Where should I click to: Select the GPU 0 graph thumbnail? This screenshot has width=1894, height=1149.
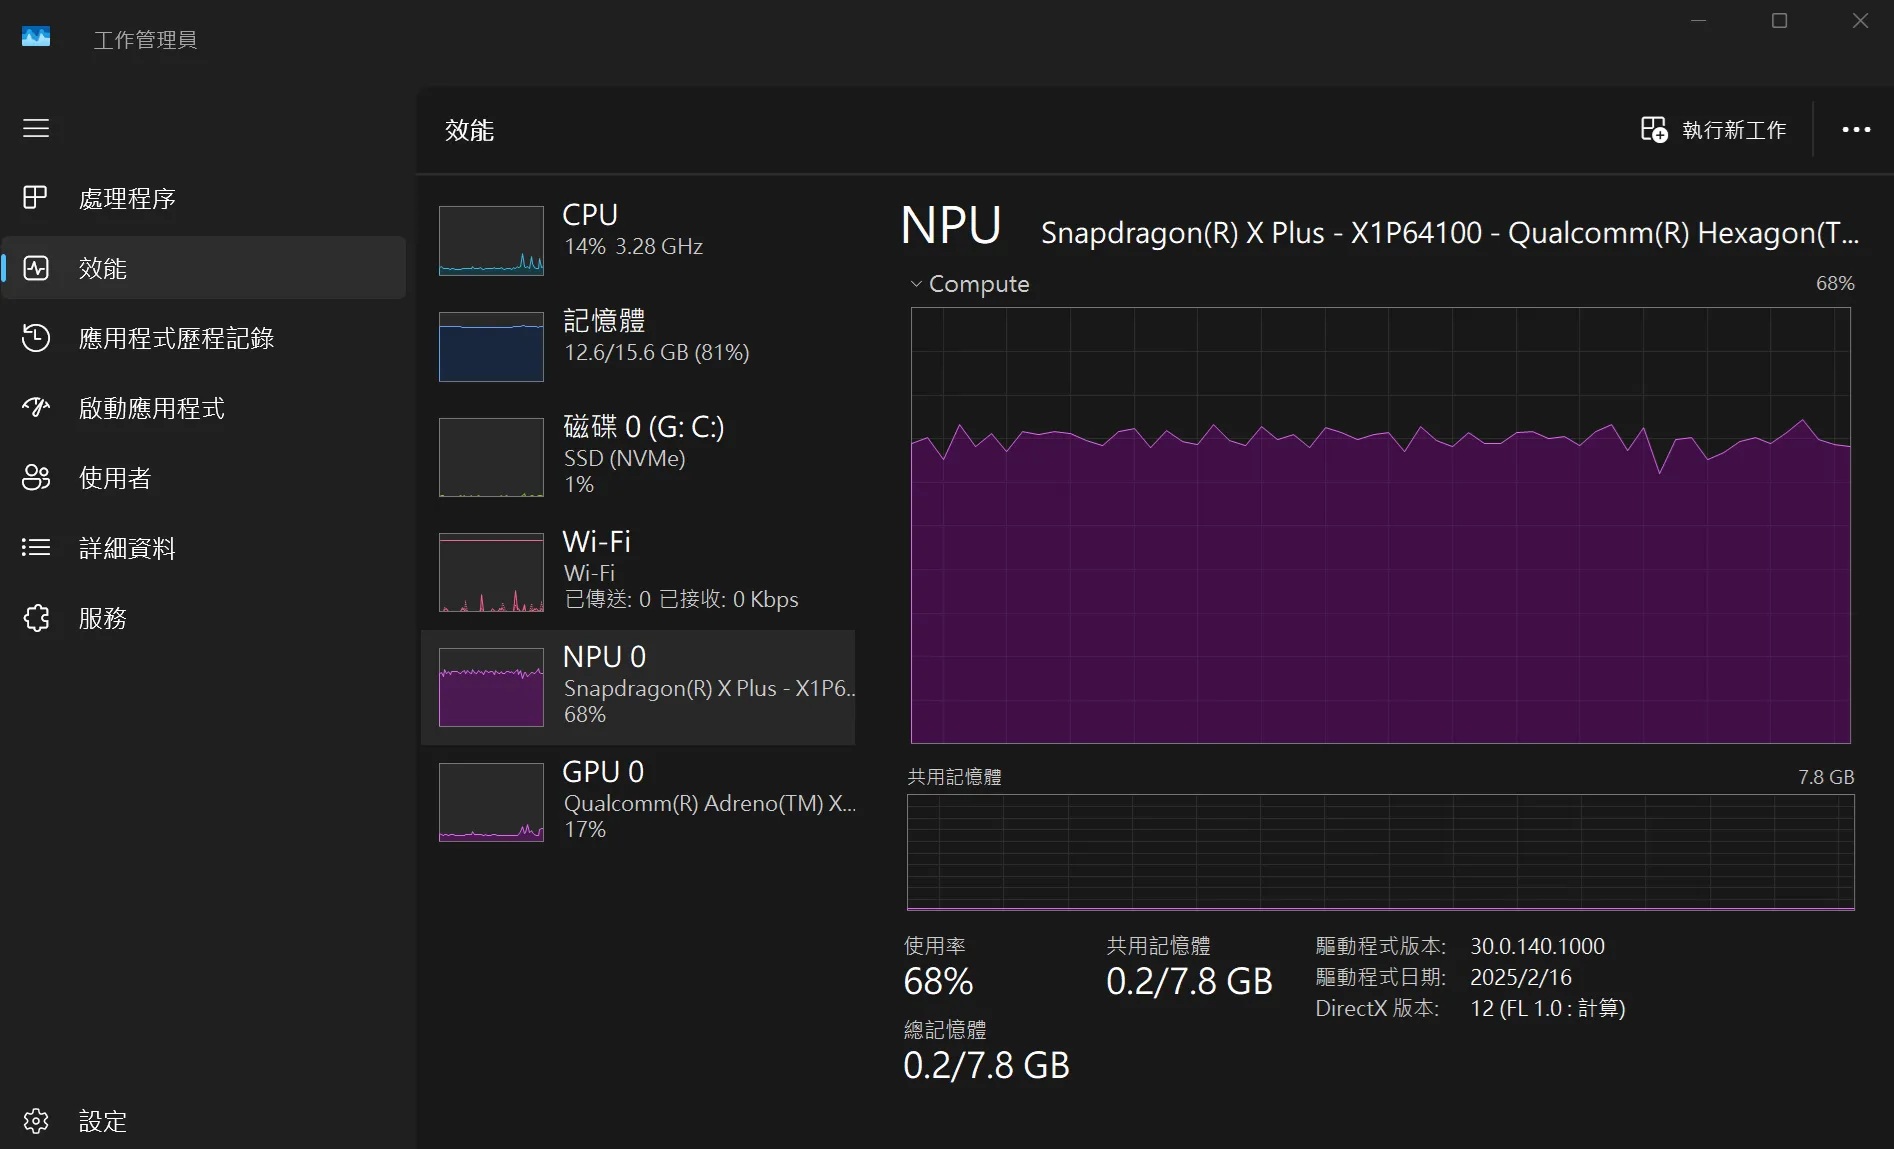[x=491, y=802]
